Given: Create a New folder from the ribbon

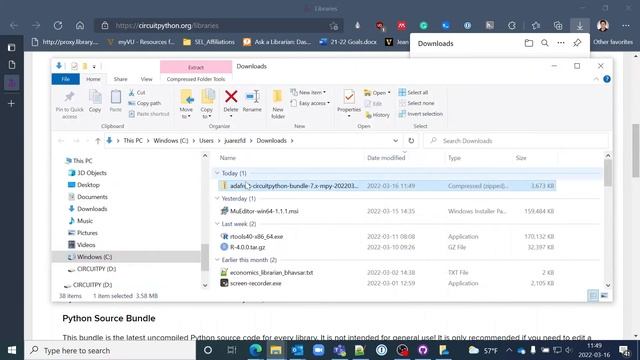Looking at the screenshot, I should point(278,104).
